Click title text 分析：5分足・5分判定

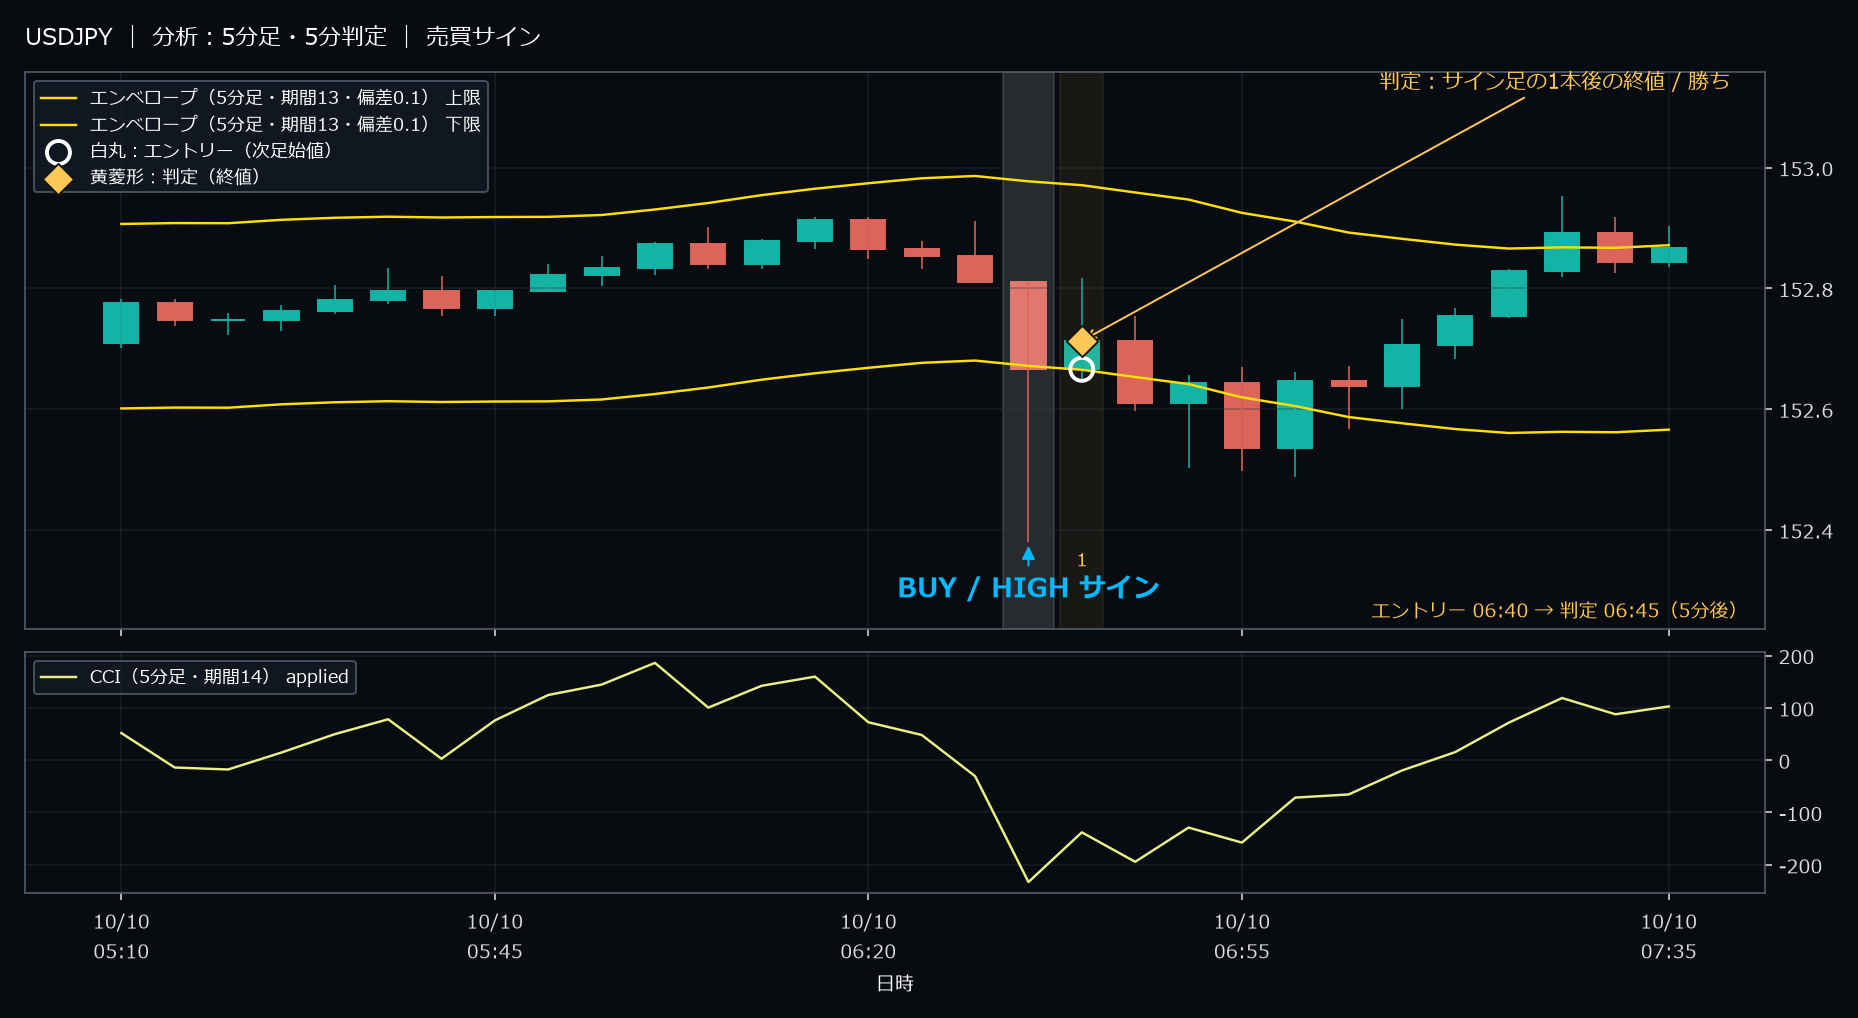click(269, 37)
